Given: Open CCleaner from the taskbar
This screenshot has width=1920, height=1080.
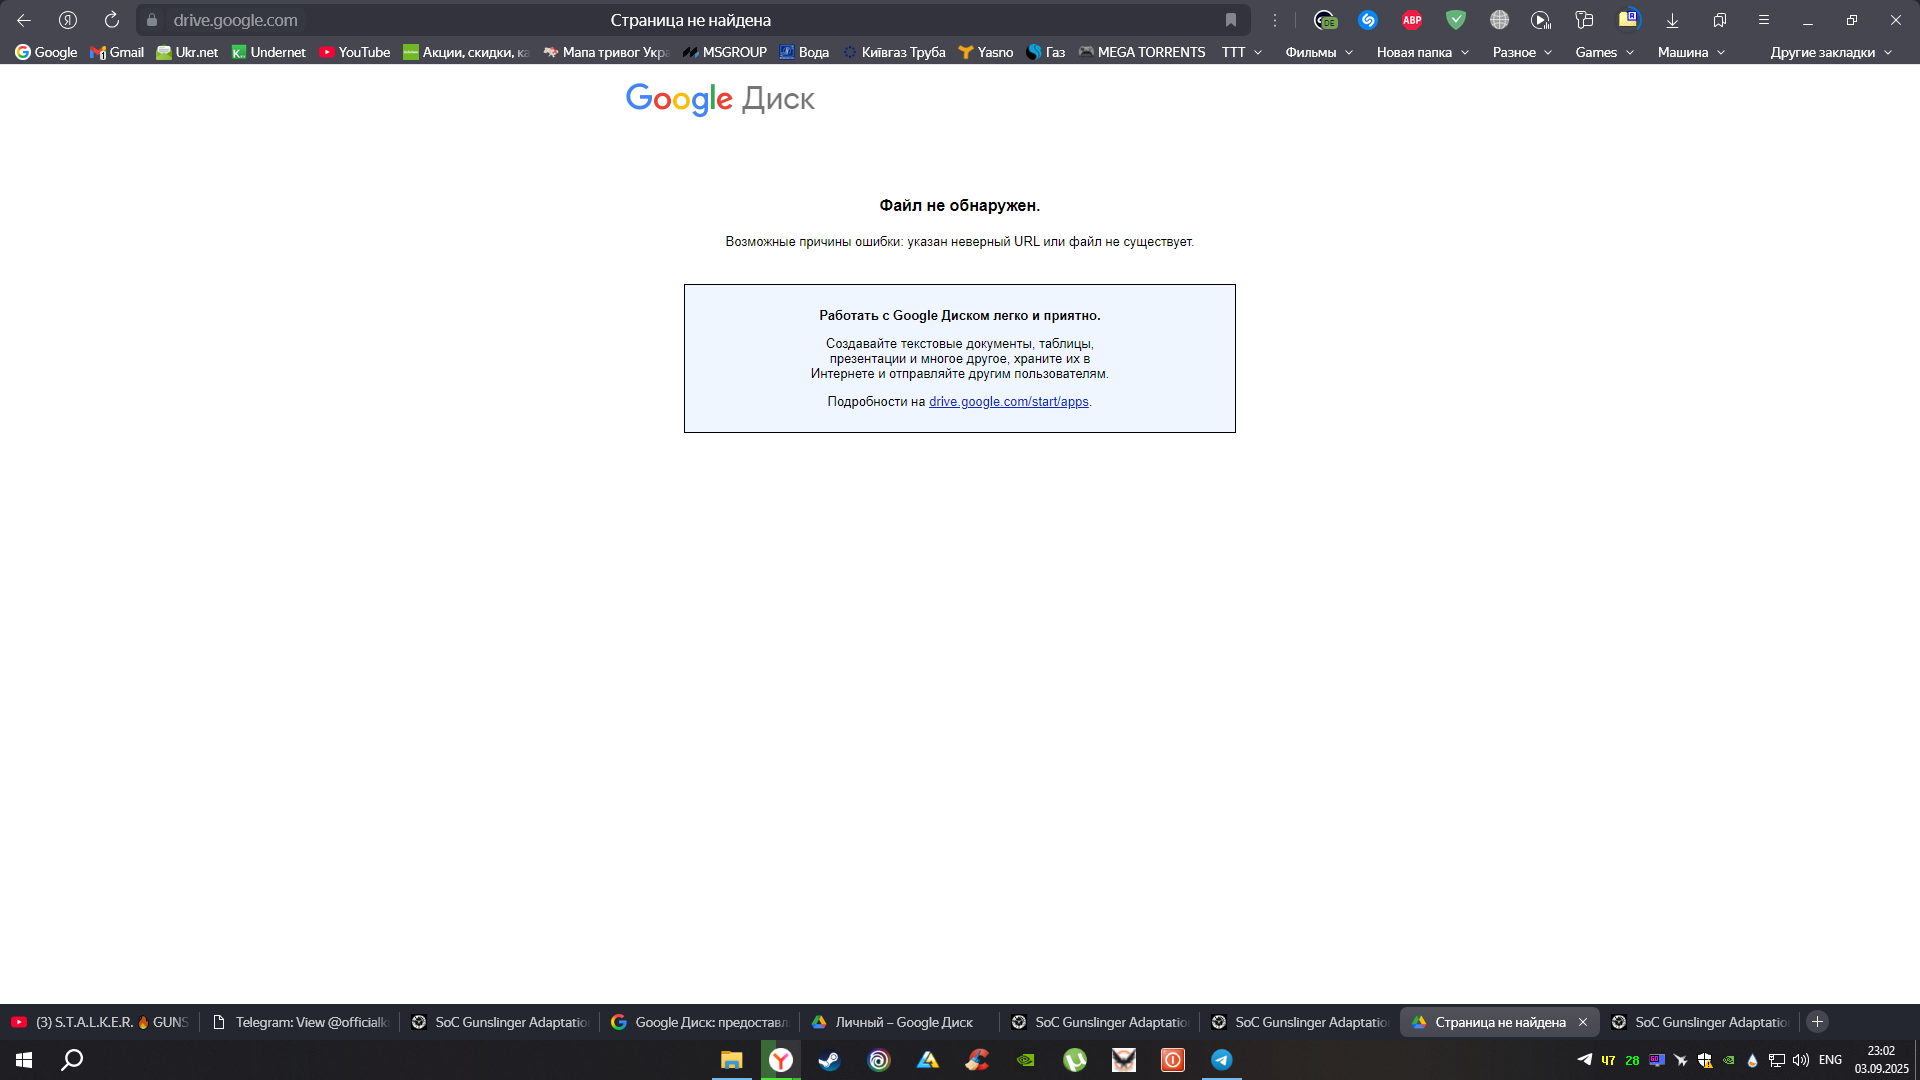Looking at the screenshot, I should pyautogui.click(x=977, y=1060).
